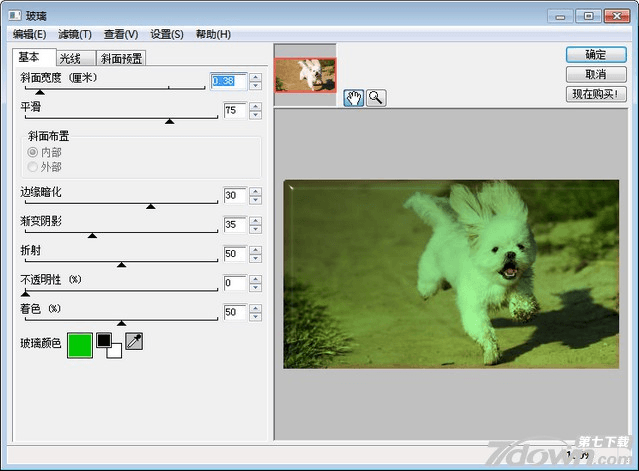Screen dimensions: 639x471
Task: Decrease 着色 value with down arrow
Action: pyautogui.click(x=255, y=317)
